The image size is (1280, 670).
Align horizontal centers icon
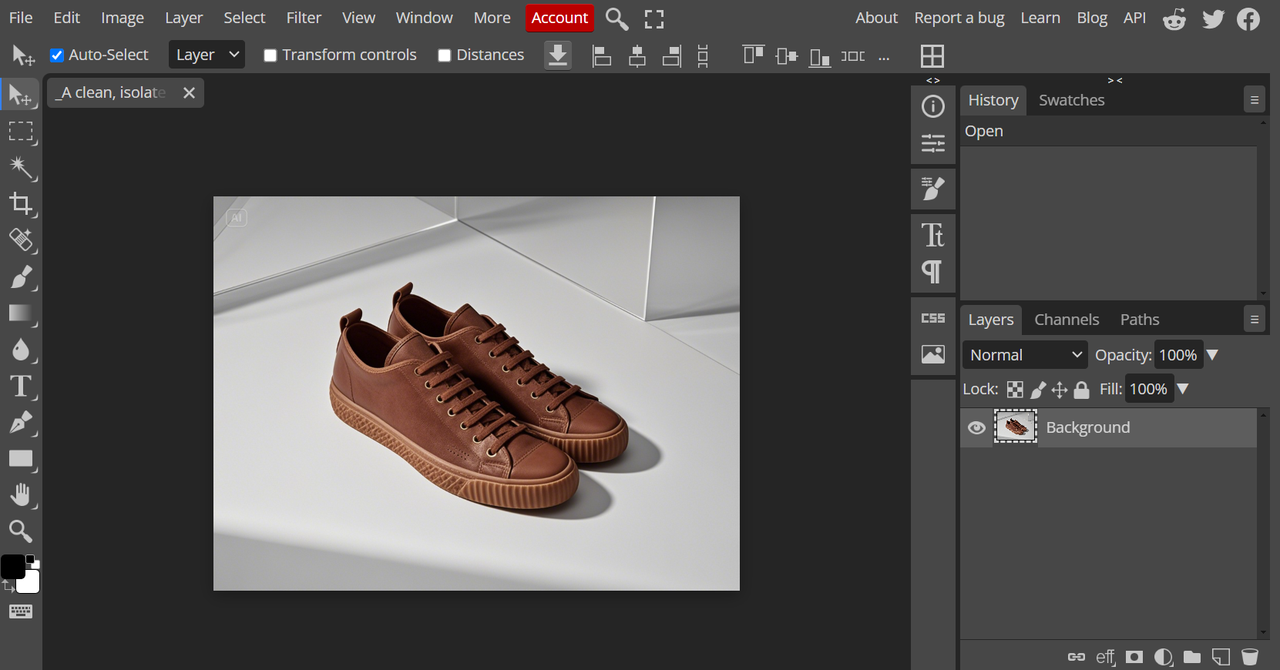click(637, 56)
